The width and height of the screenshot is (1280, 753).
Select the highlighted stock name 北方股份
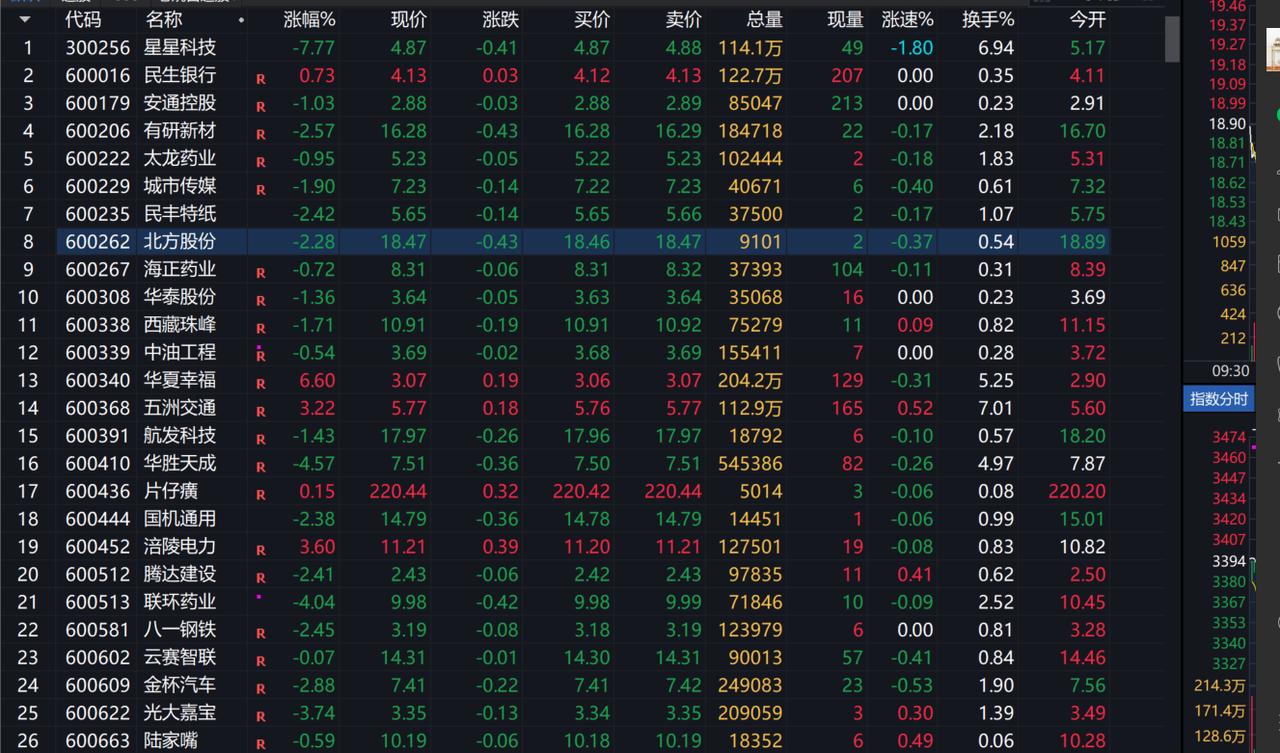tap(180, 241)
